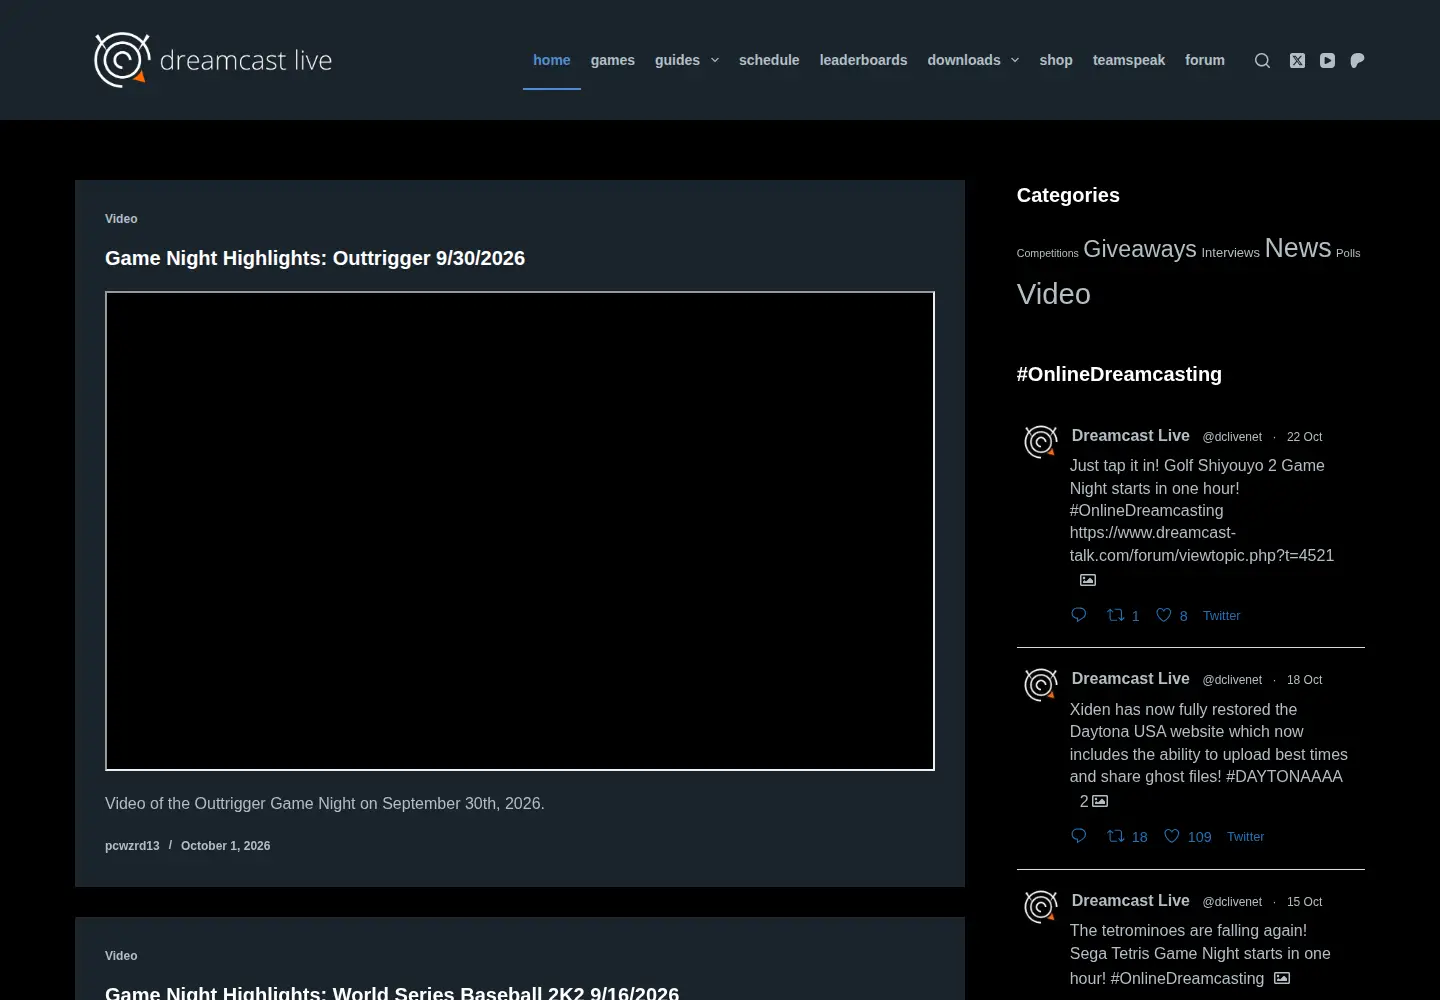
Task: Open the shop page
Action: 1056,60
